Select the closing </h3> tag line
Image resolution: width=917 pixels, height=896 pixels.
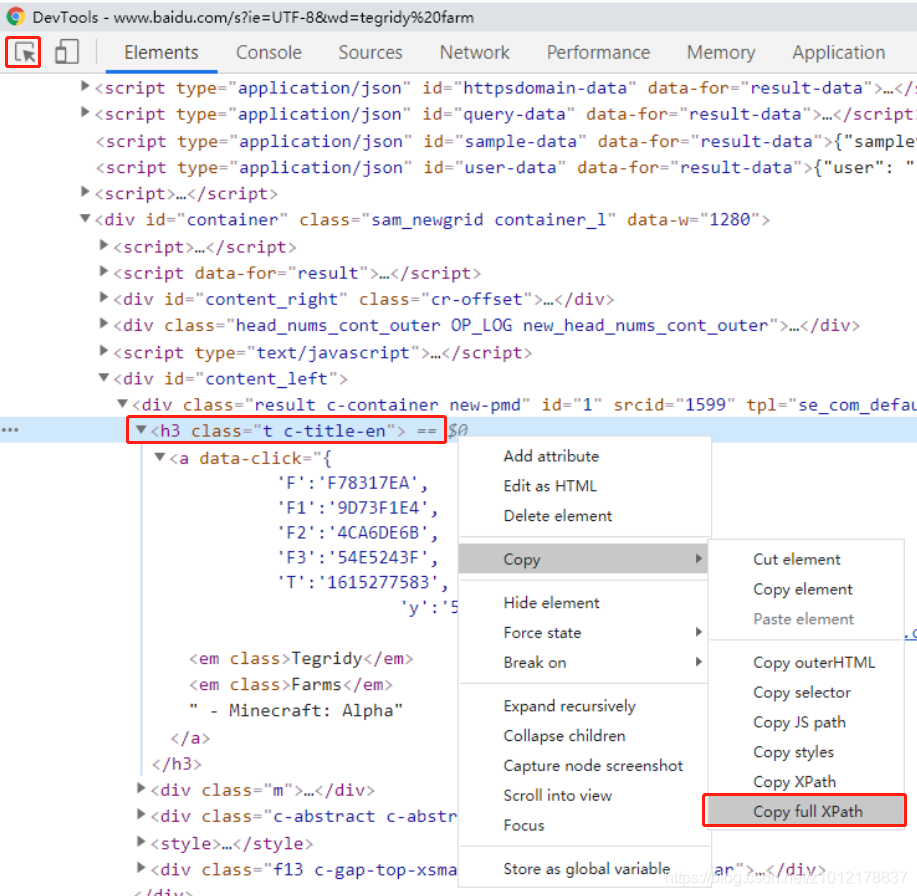(177, 764)
